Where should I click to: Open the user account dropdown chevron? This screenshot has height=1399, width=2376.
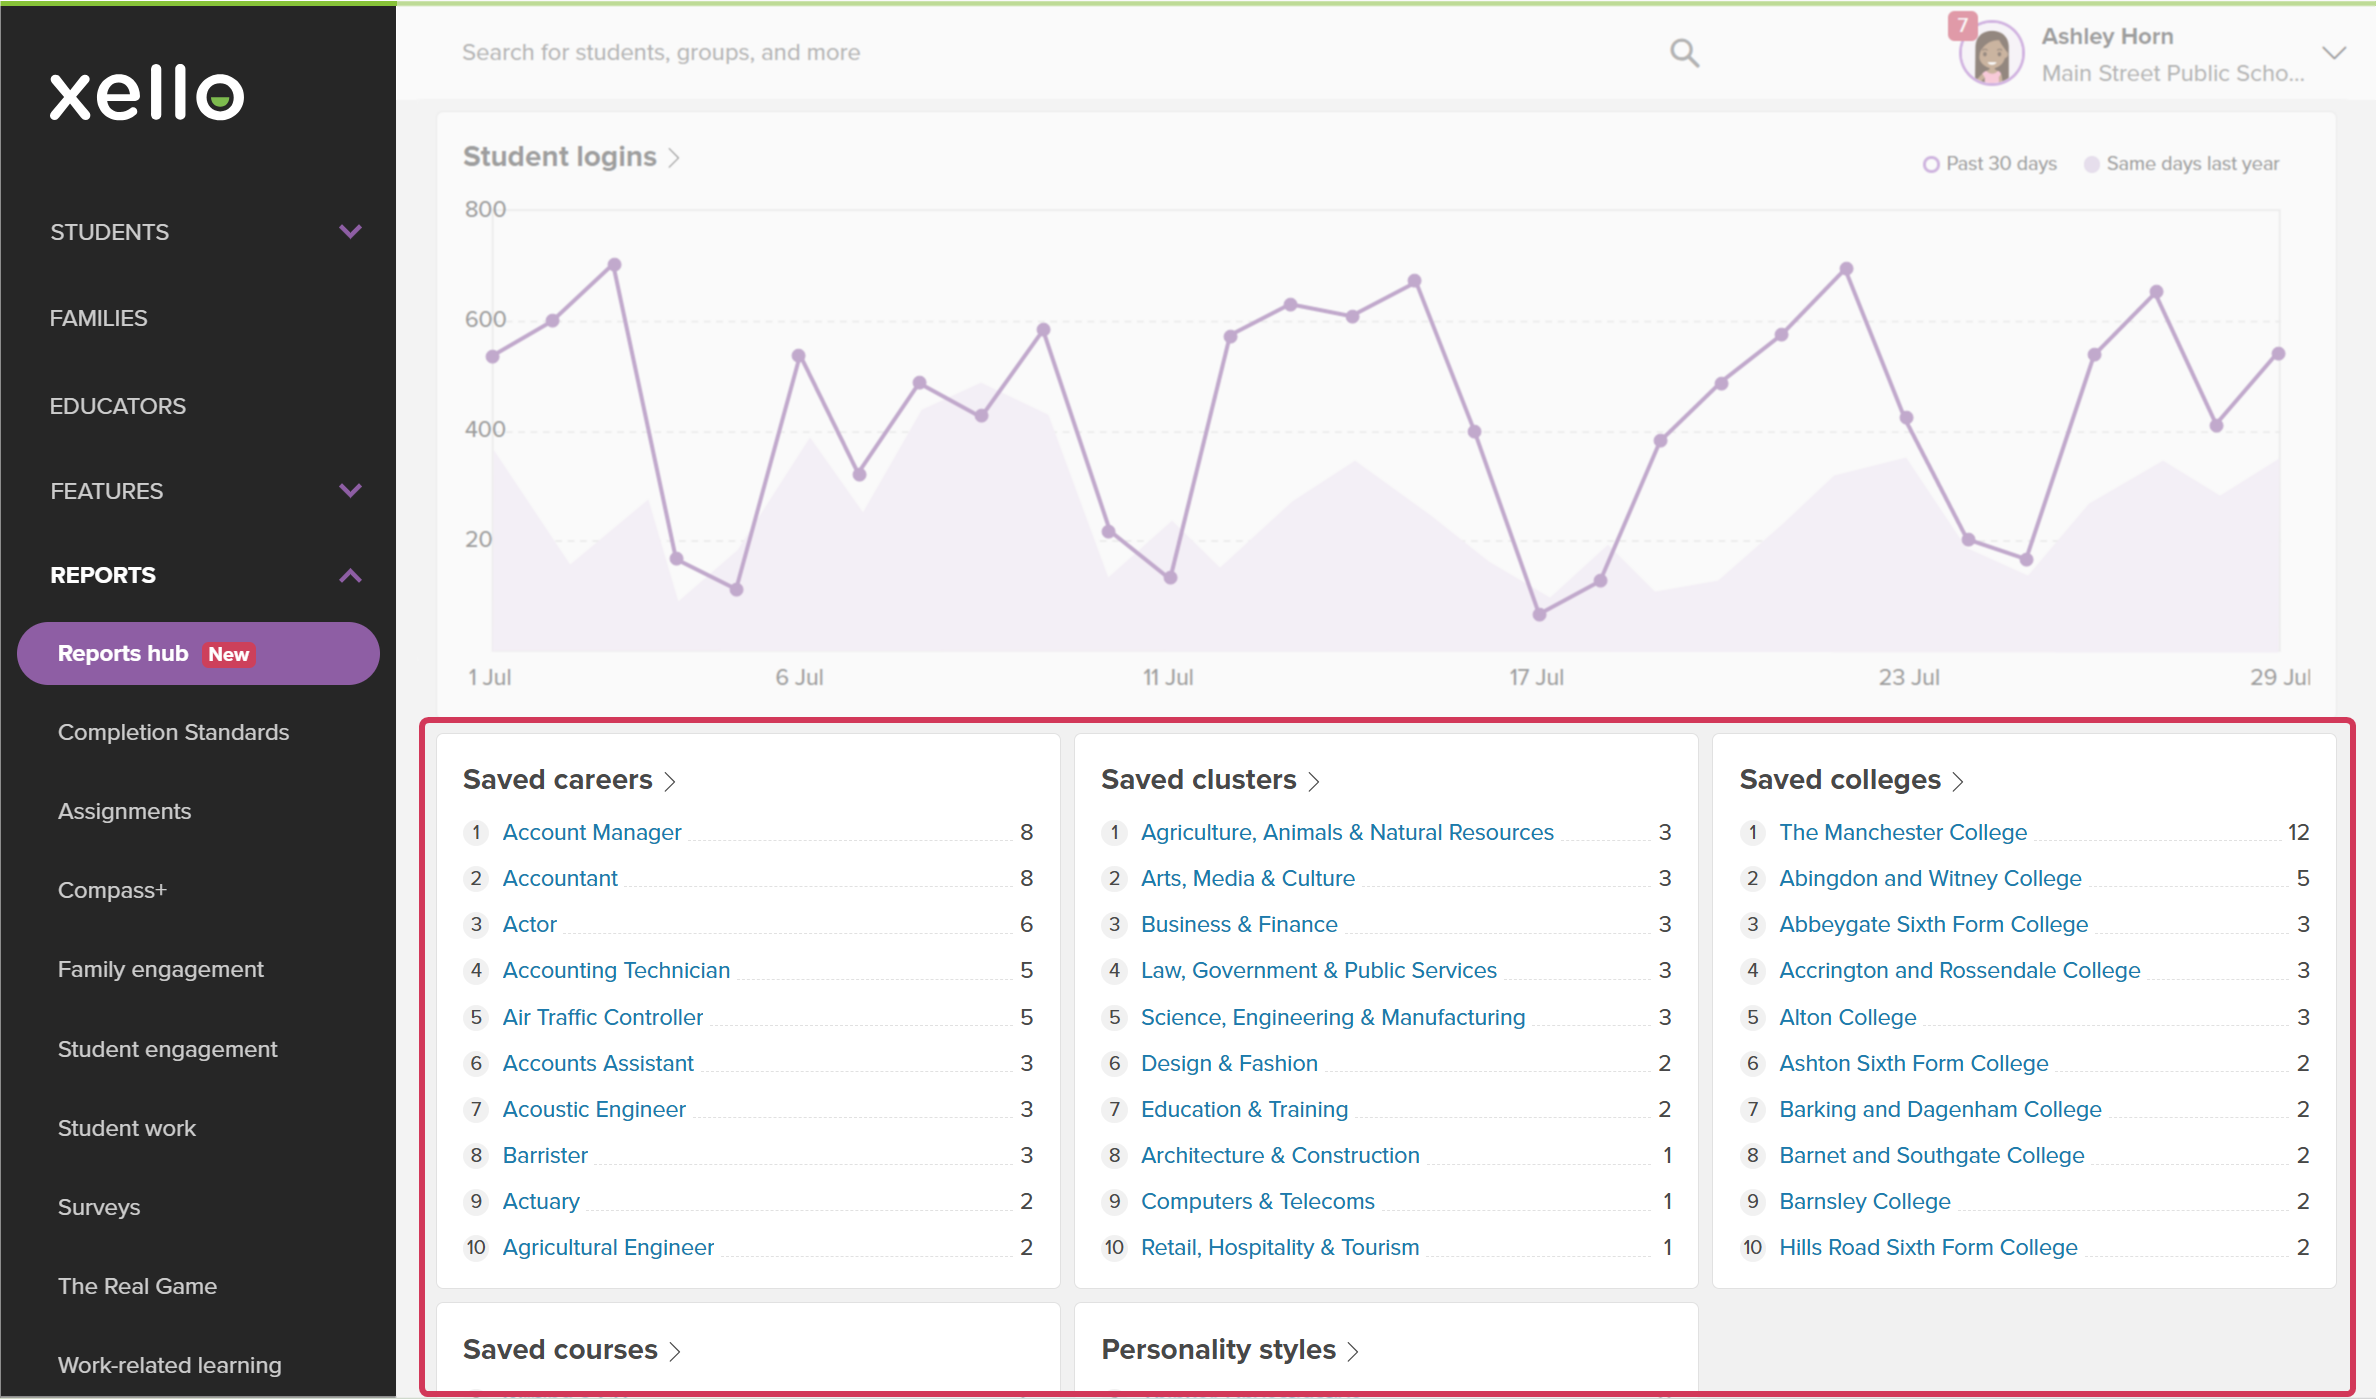(2333, 53)
